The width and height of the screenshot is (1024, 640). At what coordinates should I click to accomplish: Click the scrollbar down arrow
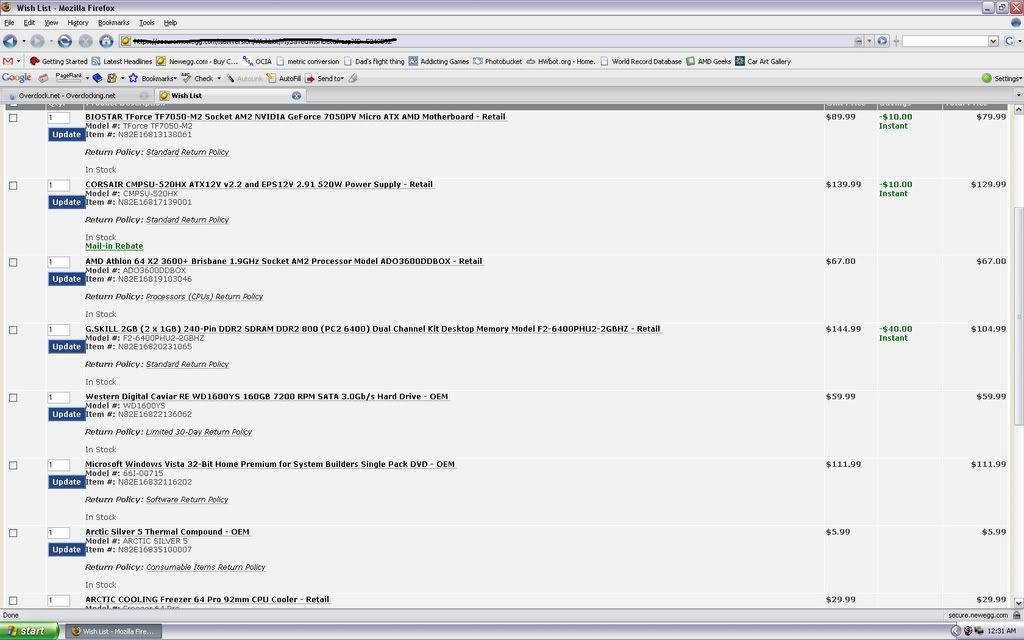coord(1018,603)
